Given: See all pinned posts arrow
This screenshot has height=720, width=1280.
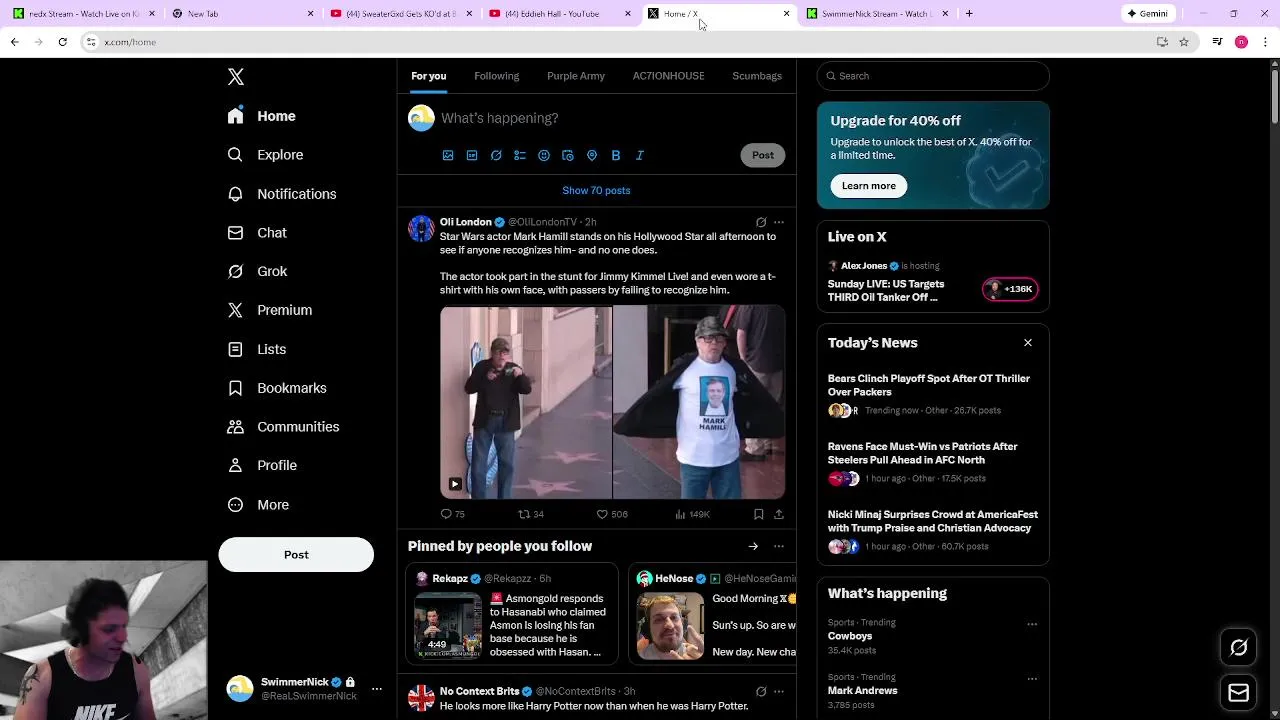Looking at the screenshot, I should 753,546.
